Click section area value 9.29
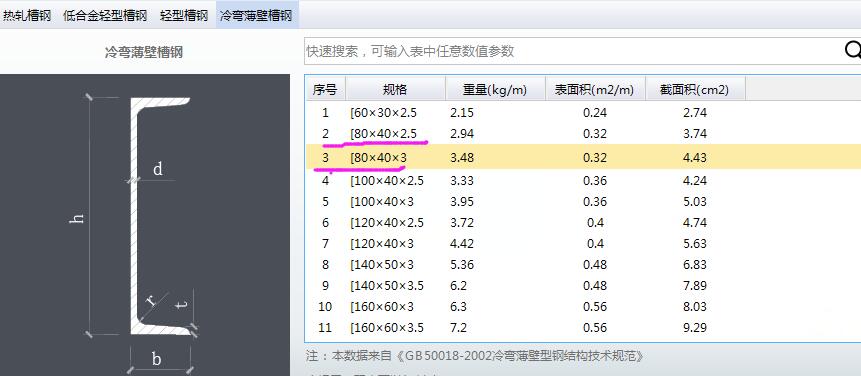 (x=695, y=328)
